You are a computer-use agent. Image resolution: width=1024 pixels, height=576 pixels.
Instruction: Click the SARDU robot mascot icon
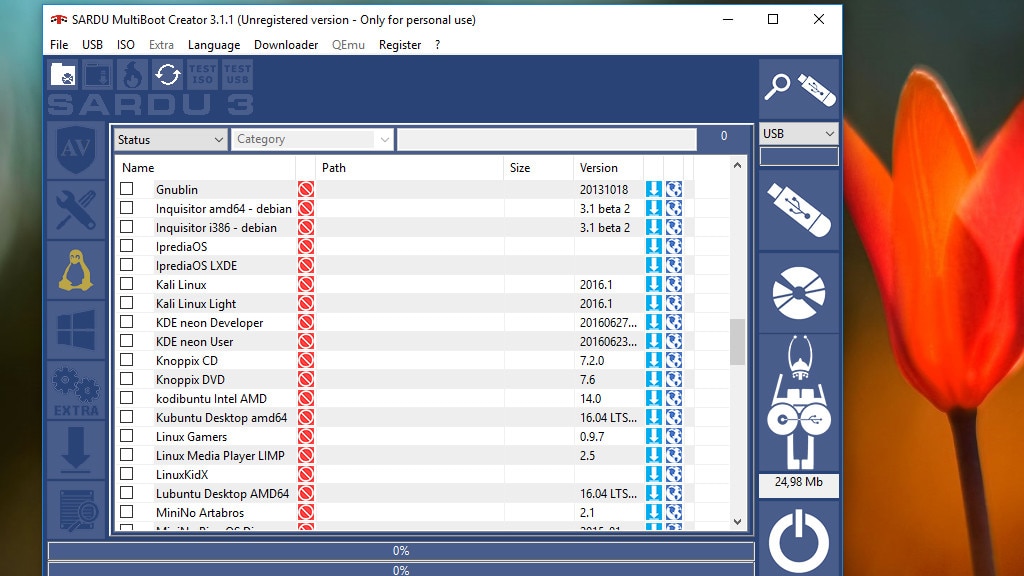[x=799, y=403]
